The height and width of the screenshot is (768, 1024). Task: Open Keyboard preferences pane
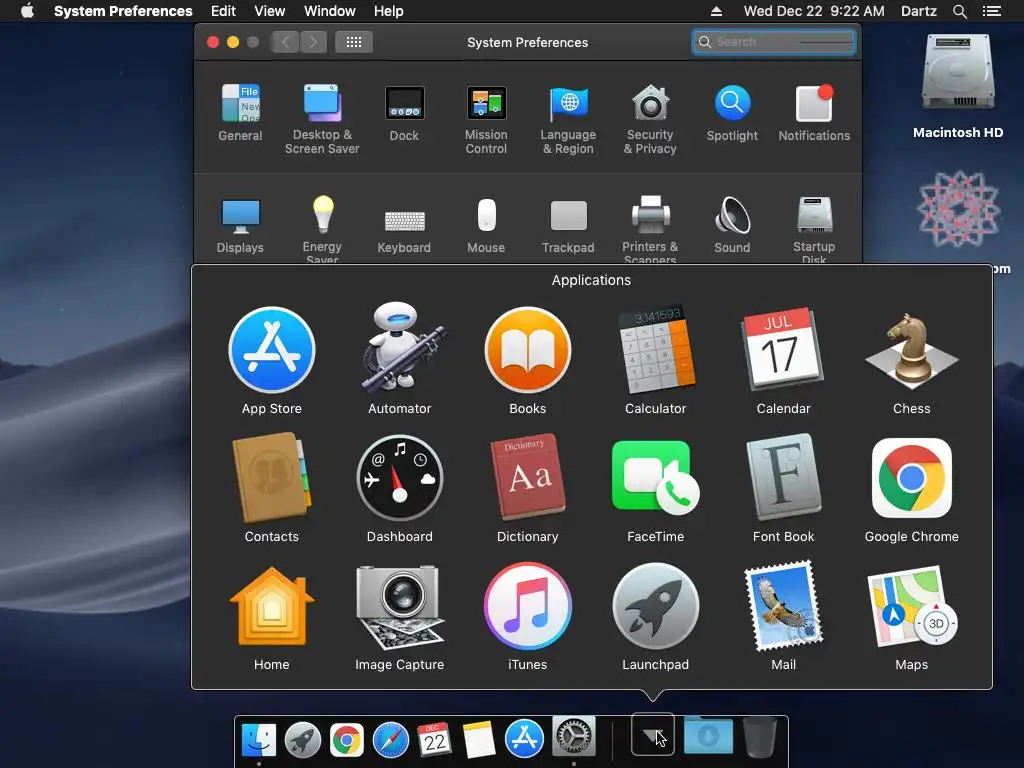(404, 231)
